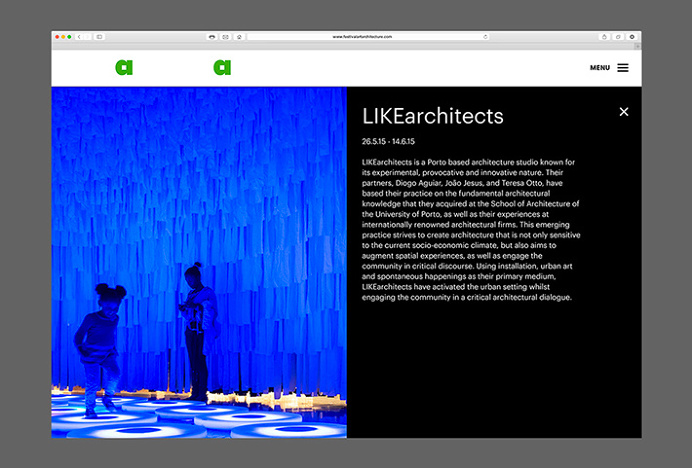Click the LIKEarchitects description paragraph
Screen dimensions: 692x468
[471, 230]
